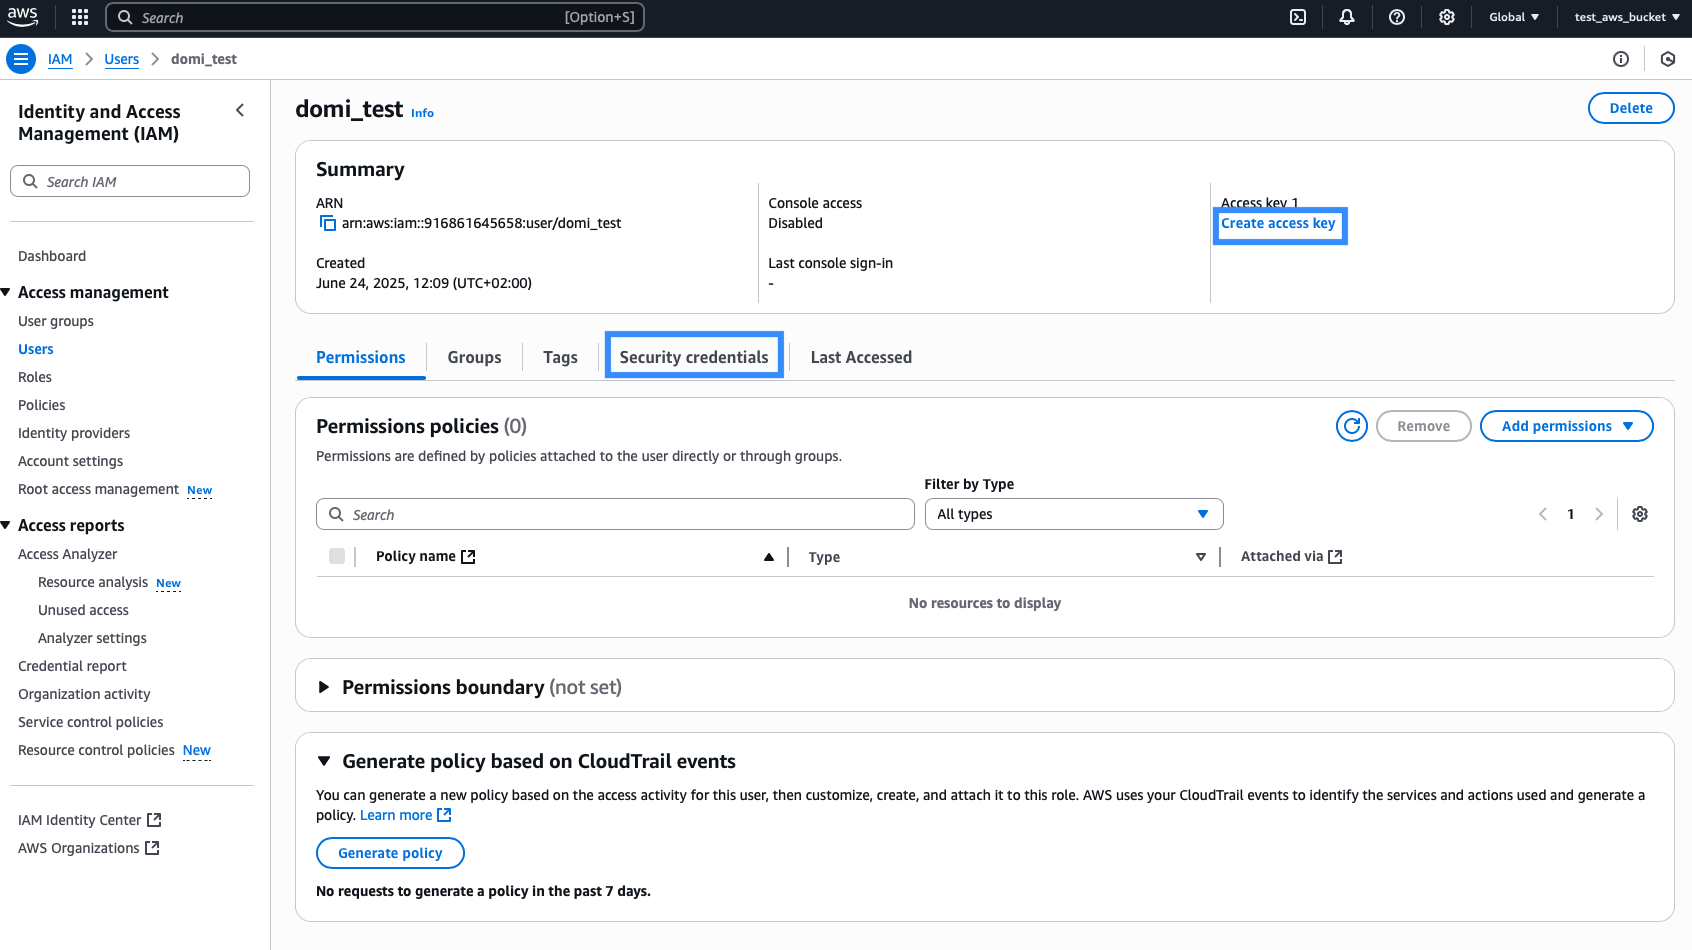Open the Policy name external link icon
Image resolution: width=1692 pixels, height=950 pixels.
click(x=468, y=557)
